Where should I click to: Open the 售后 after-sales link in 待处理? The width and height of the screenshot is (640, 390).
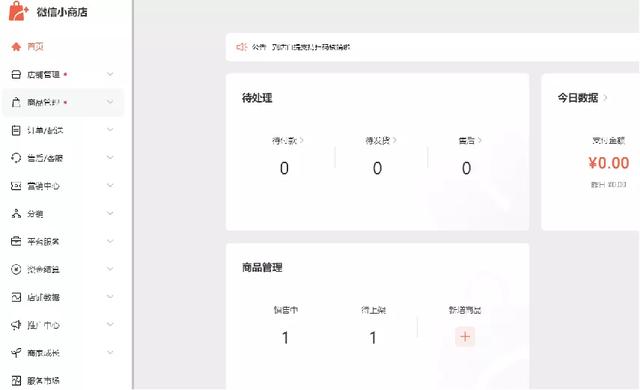[470, 141]
